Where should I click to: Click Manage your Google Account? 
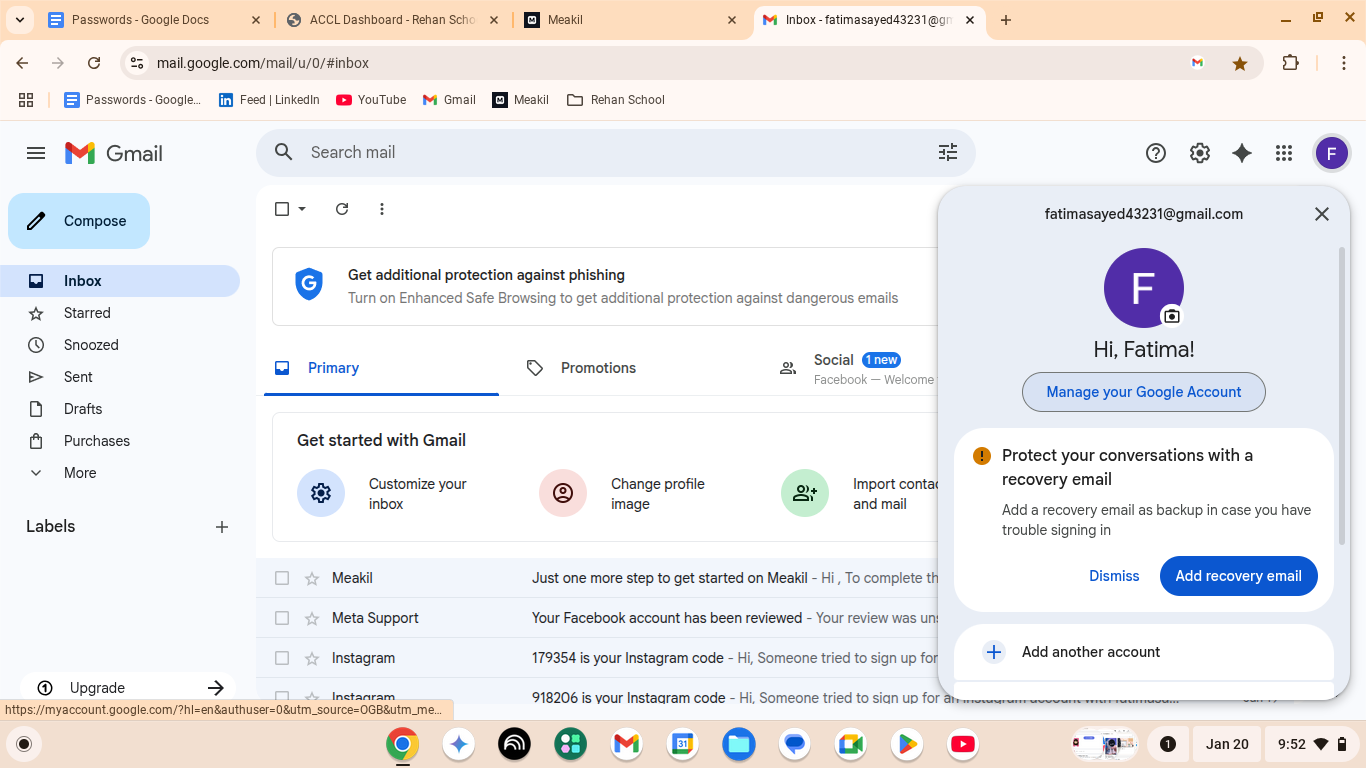click(x=1143, y=392)
